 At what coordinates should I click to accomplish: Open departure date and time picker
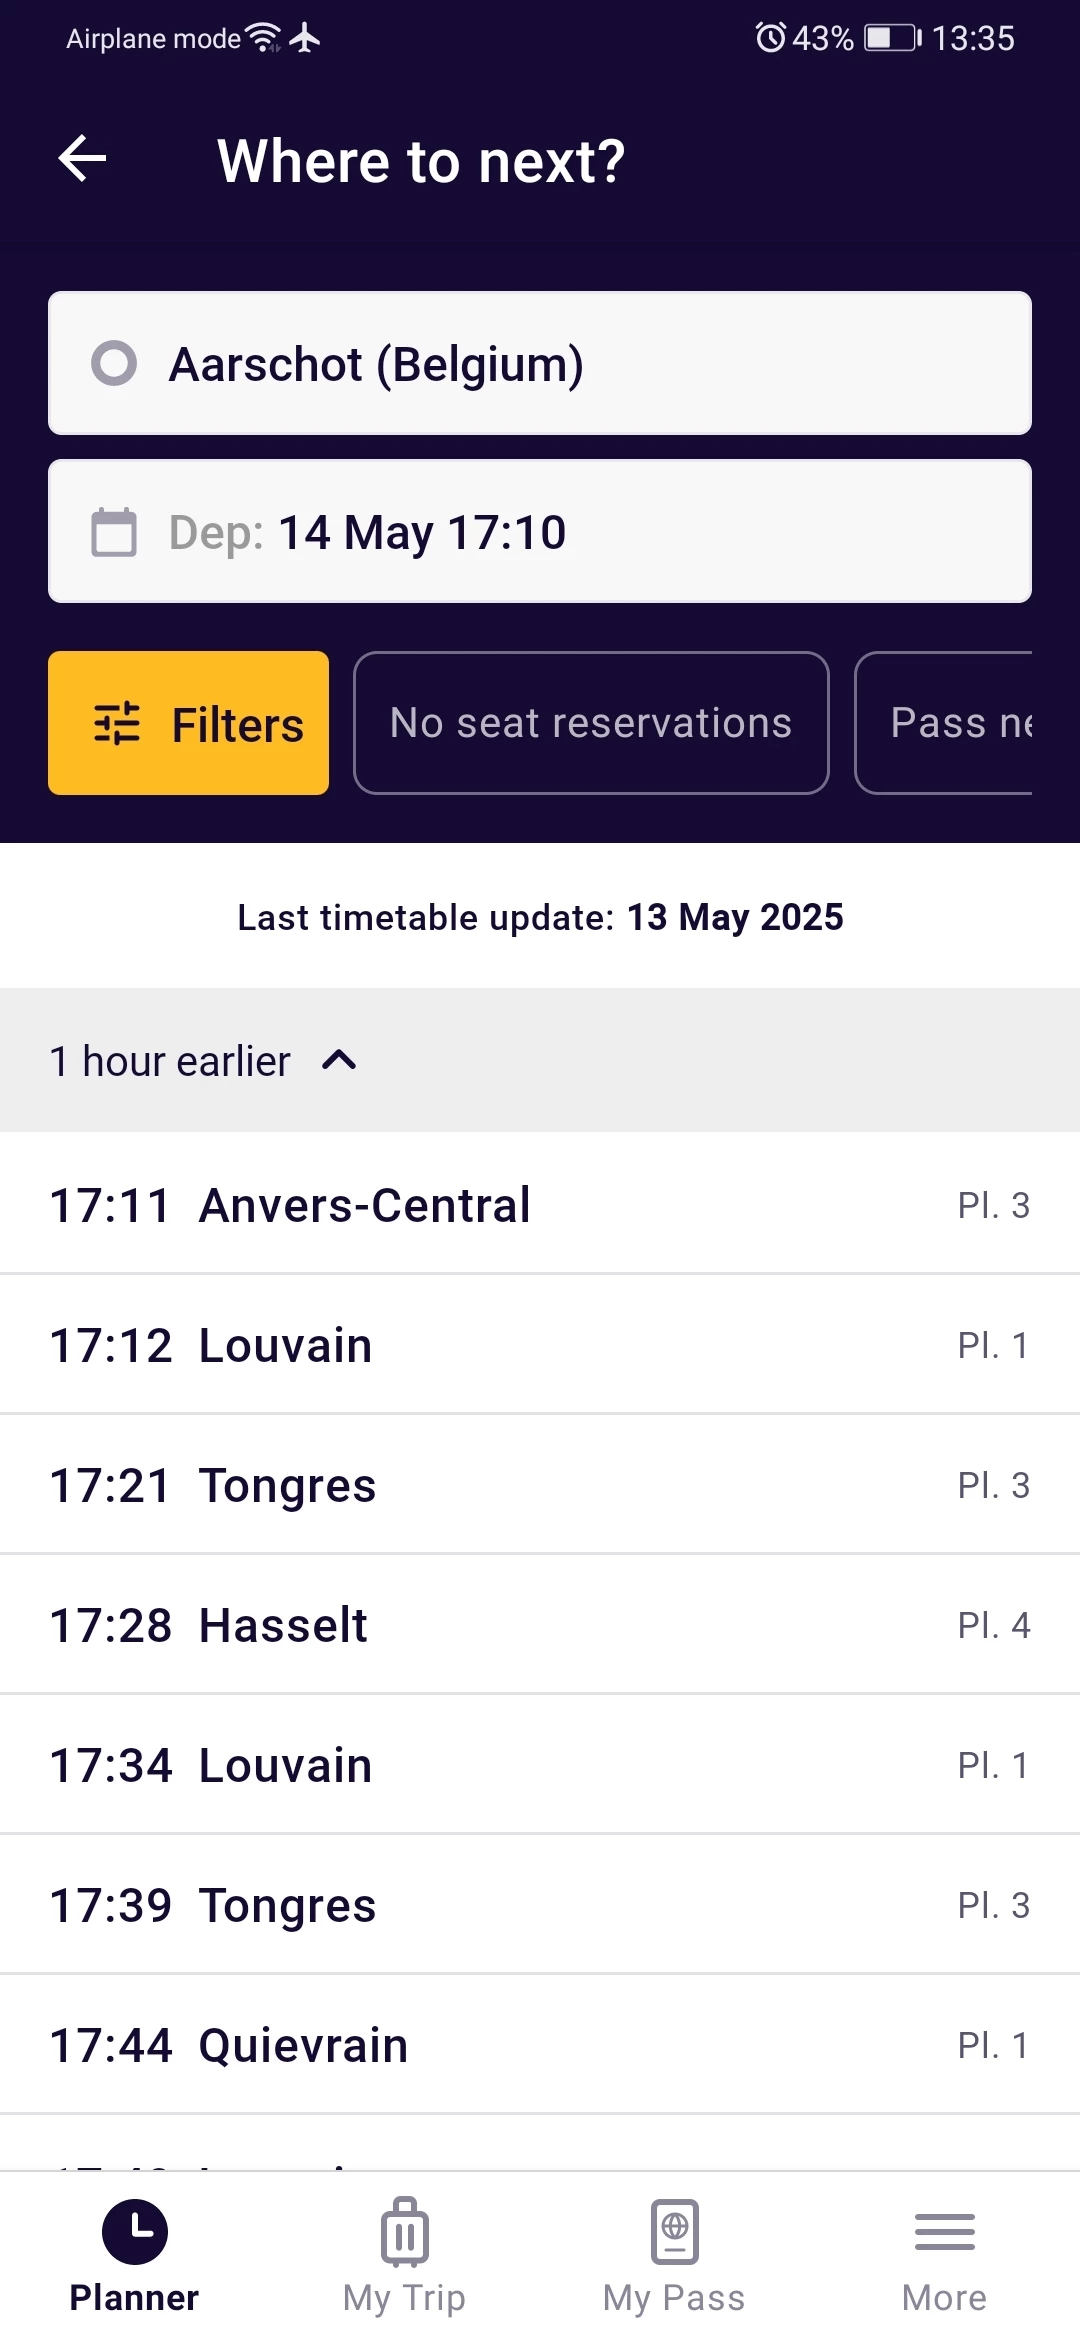point(540,532)
